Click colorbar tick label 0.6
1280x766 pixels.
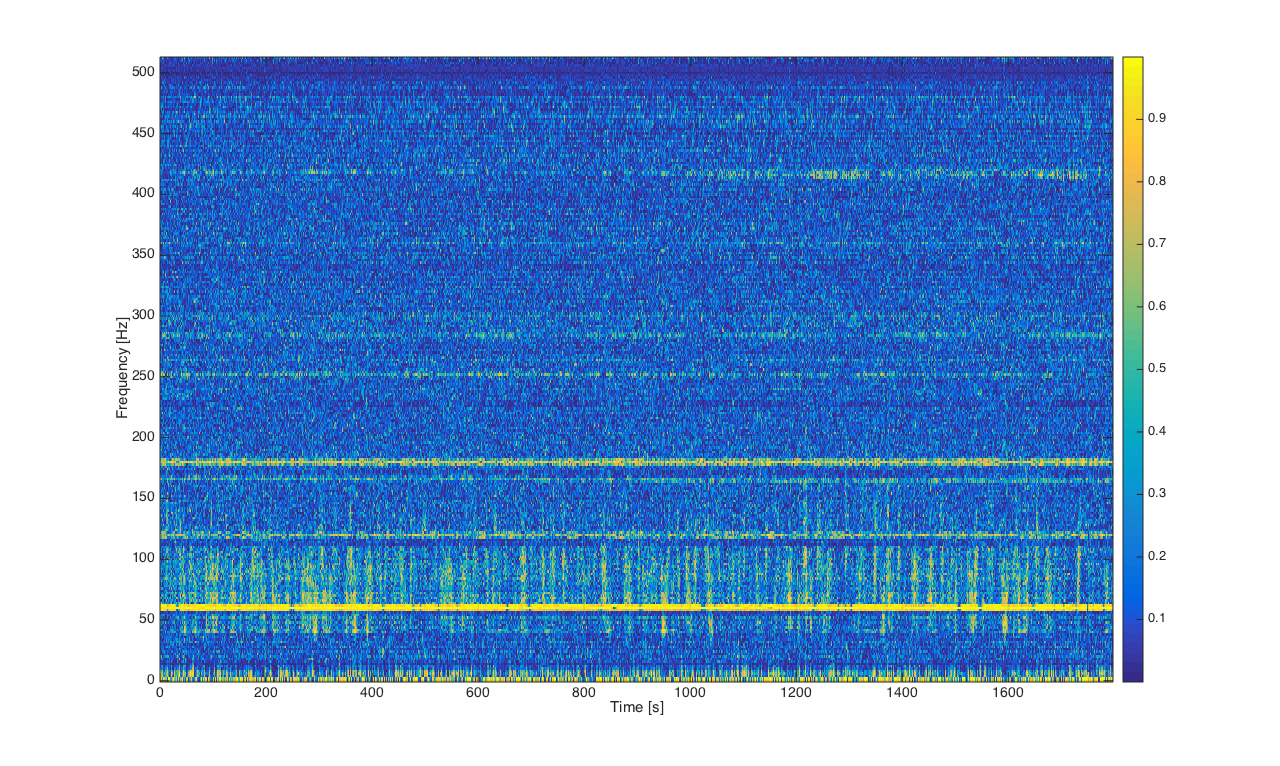pyautogui.click(x=1158, y=306)
